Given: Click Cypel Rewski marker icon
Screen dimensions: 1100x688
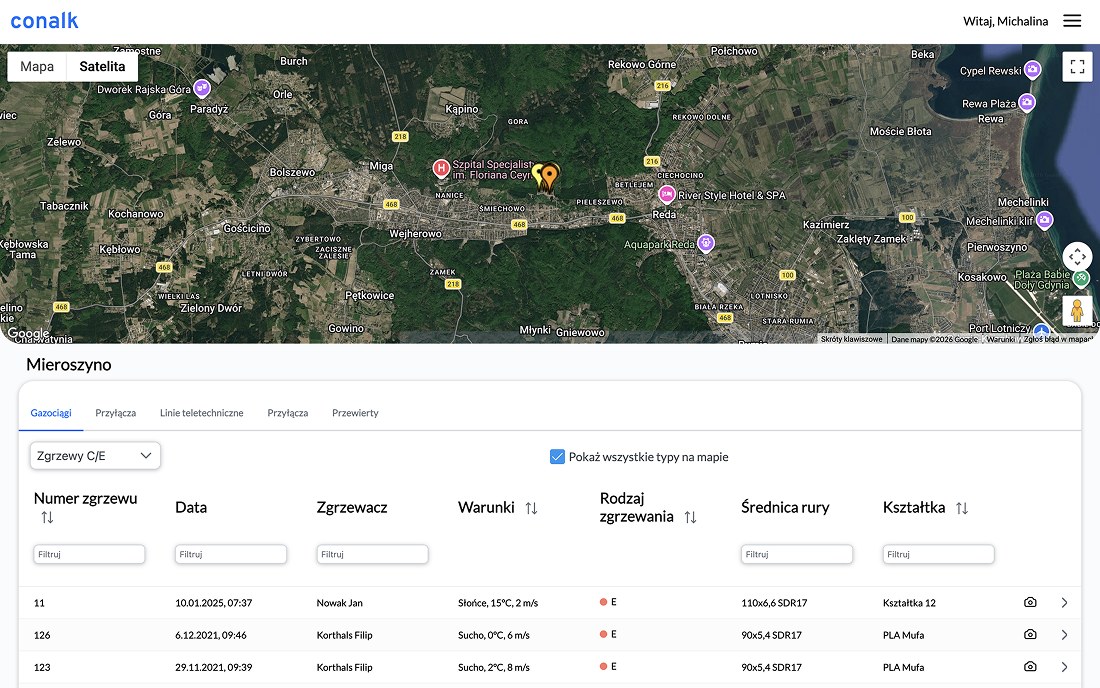Looking at the screenshot, I should tap(1032, 69).
